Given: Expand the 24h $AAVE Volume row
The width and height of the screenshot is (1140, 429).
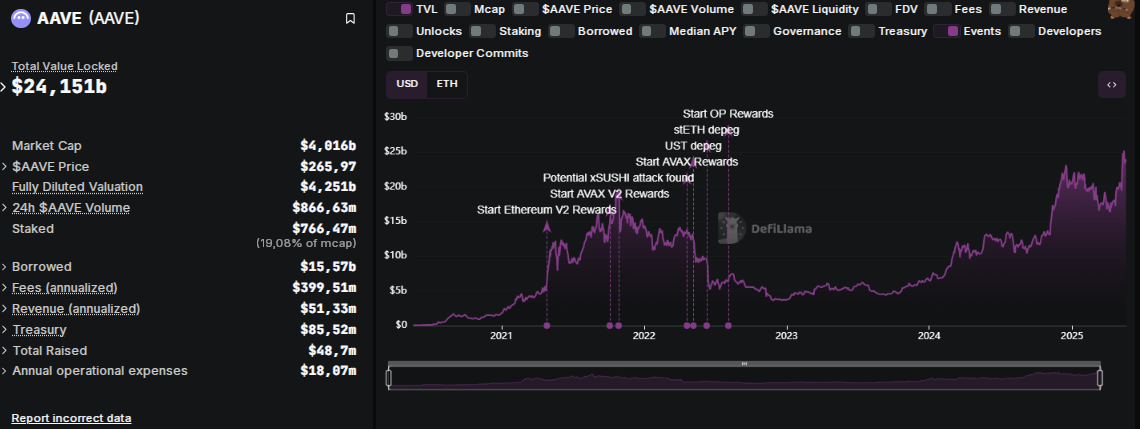Looking at the screenshot, I should [x=3, y=208].
